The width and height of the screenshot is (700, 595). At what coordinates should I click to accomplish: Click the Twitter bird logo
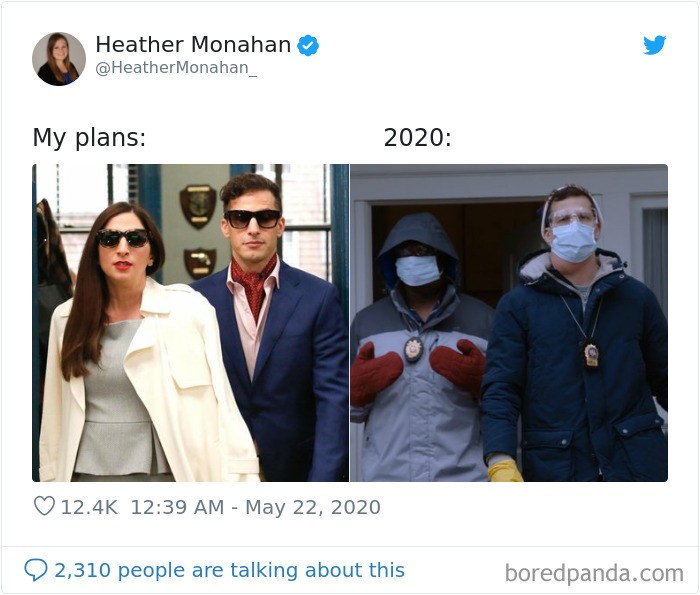[x=654, y=45]
